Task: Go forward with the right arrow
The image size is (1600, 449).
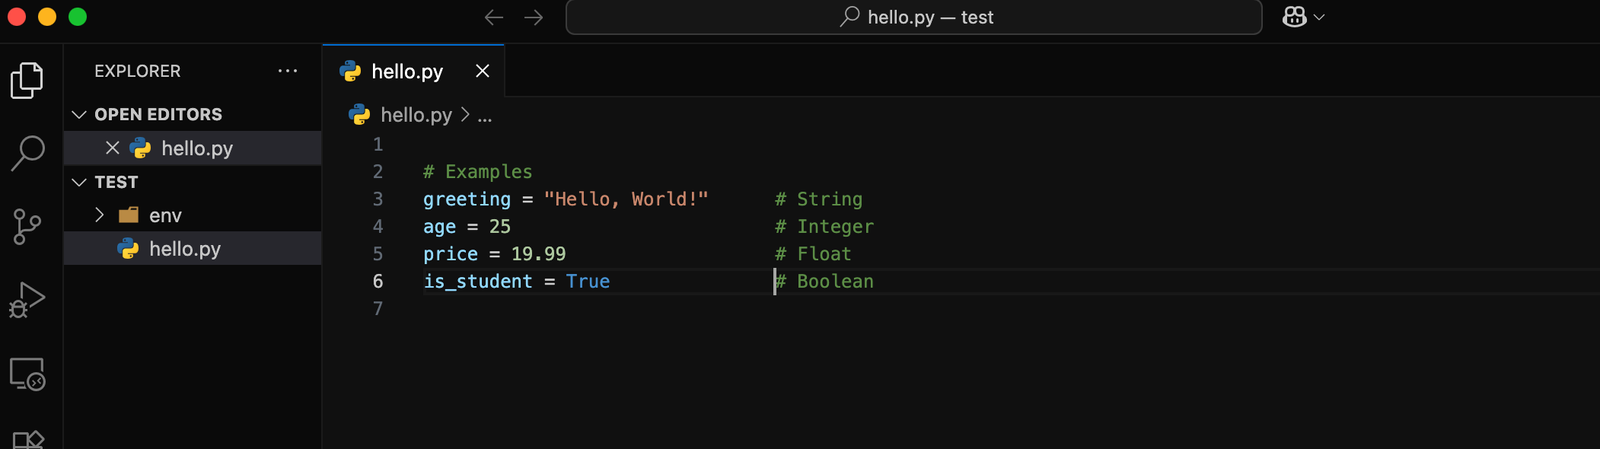Action: pos(534,17)
